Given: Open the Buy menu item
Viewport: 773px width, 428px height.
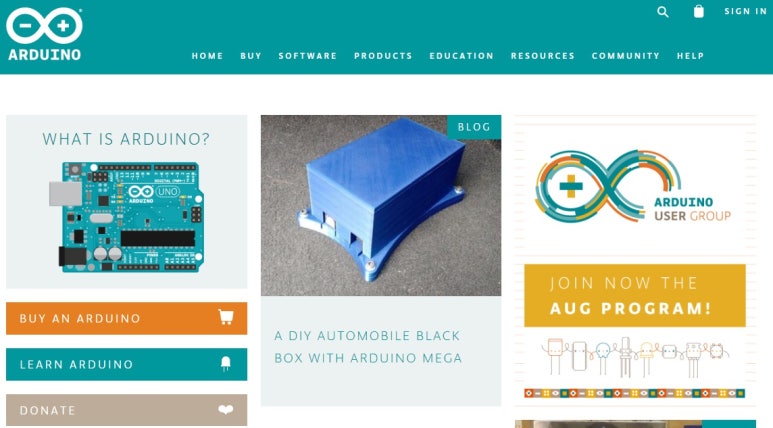Looking at the screenshot, I should coord(251,56).
